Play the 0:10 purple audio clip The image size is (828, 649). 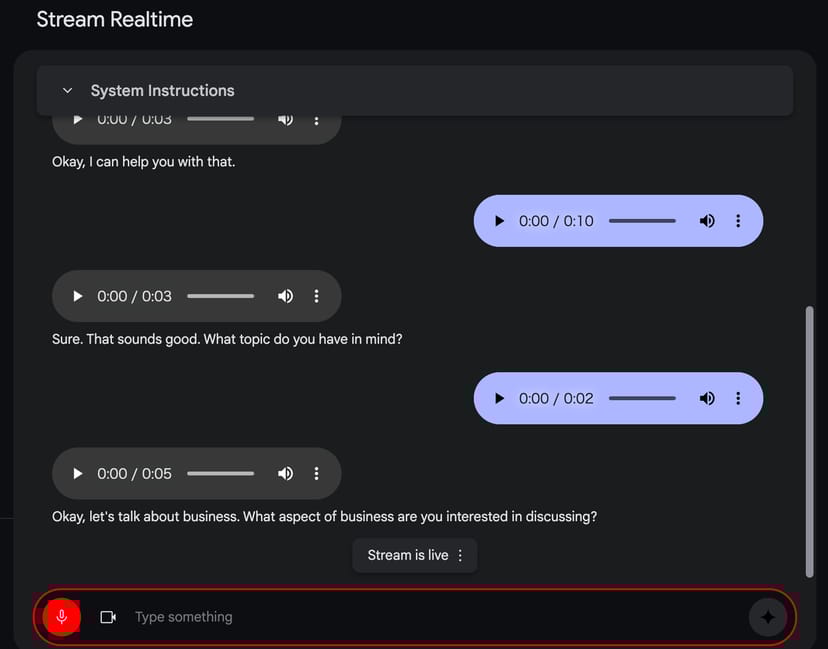pyautogui.click(x=500, y=221)
